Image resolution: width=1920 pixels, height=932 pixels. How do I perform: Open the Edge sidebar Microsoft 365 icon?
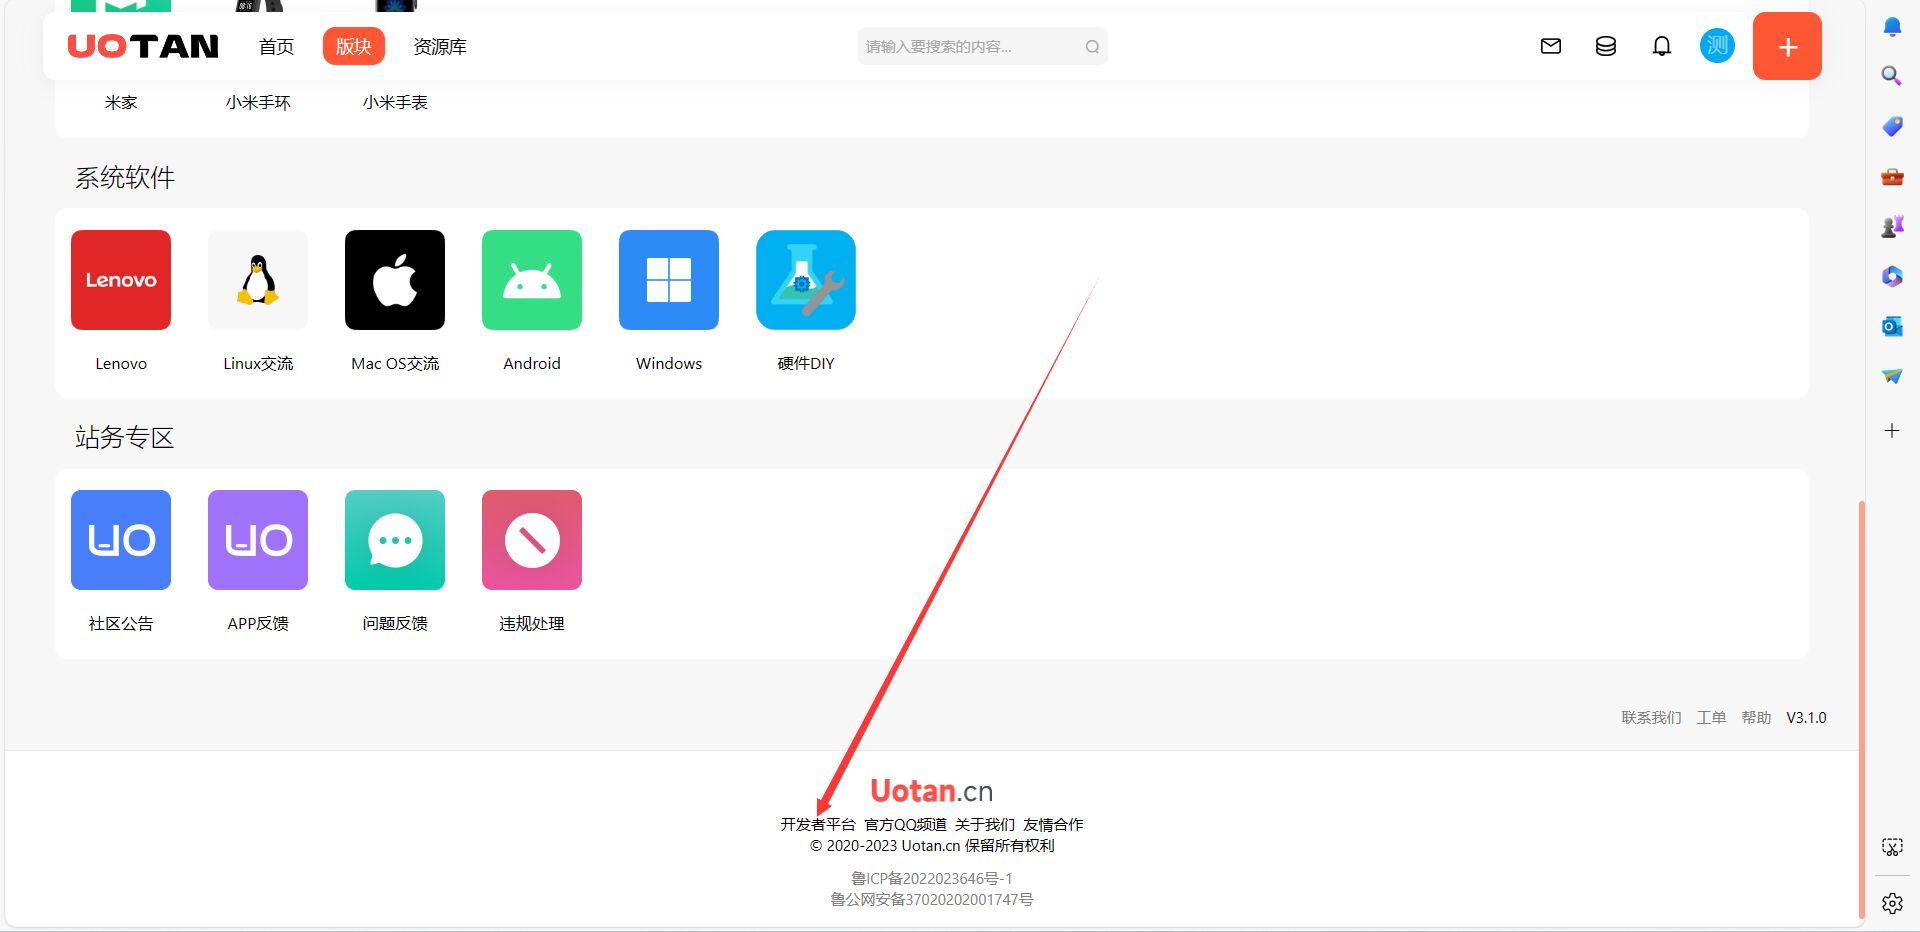coord(1892,276)
